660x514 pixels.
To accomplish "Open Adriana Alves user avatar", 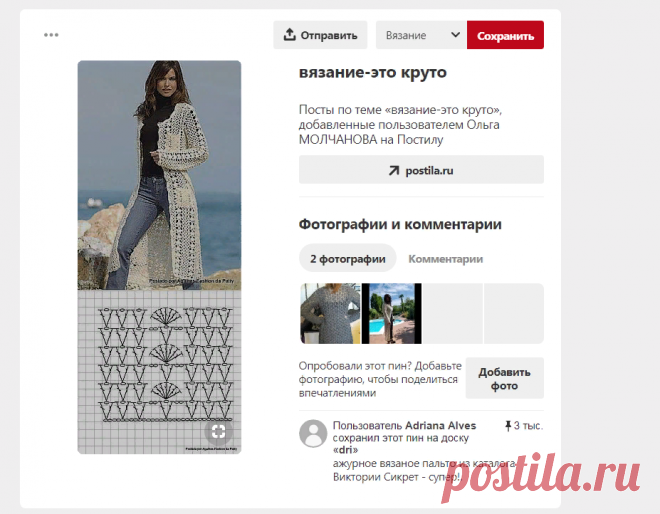I will 313,434.
